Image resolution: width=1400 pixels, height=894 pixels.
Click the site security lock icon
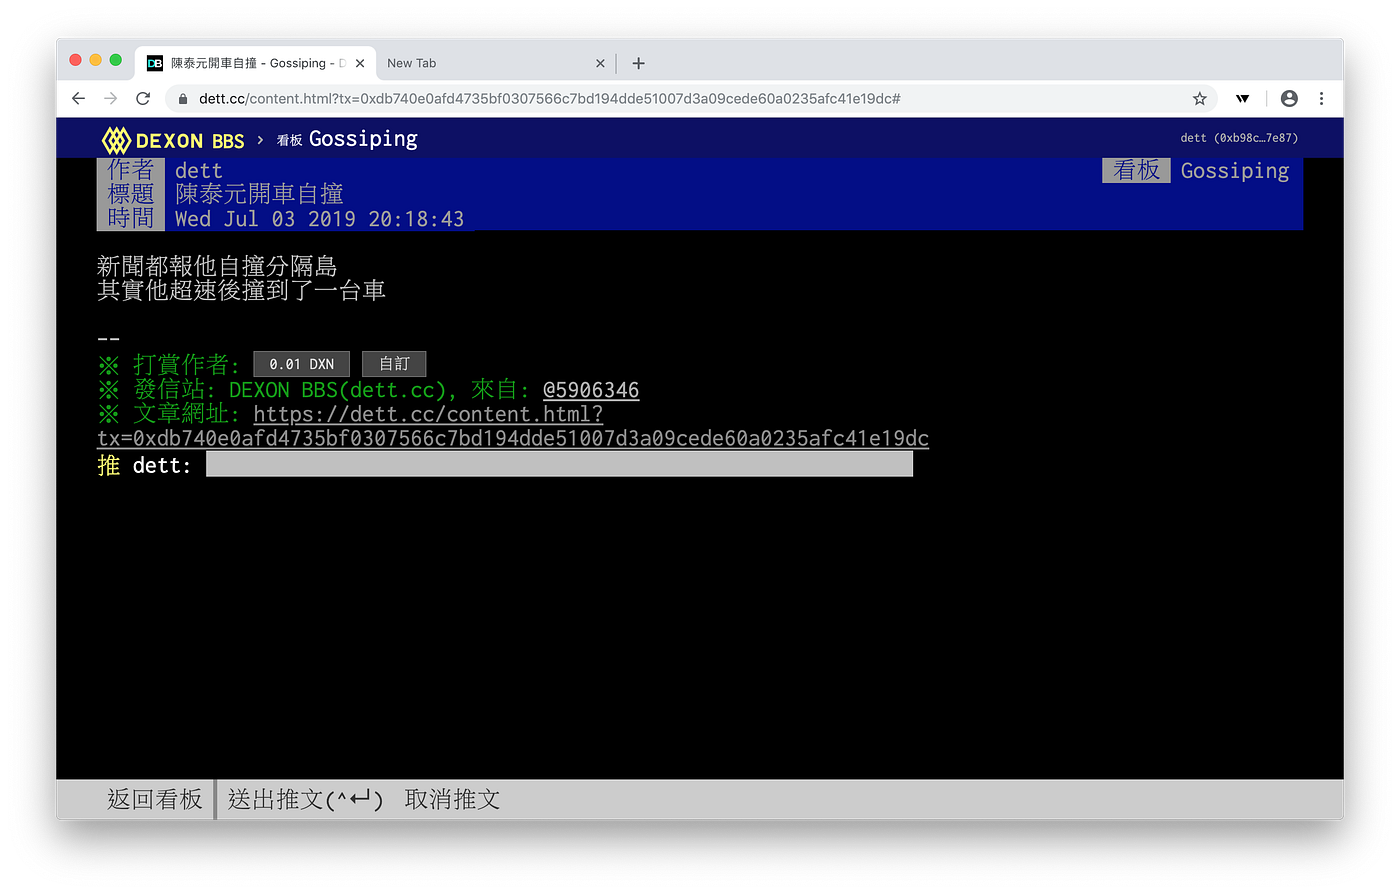[182, 98]
